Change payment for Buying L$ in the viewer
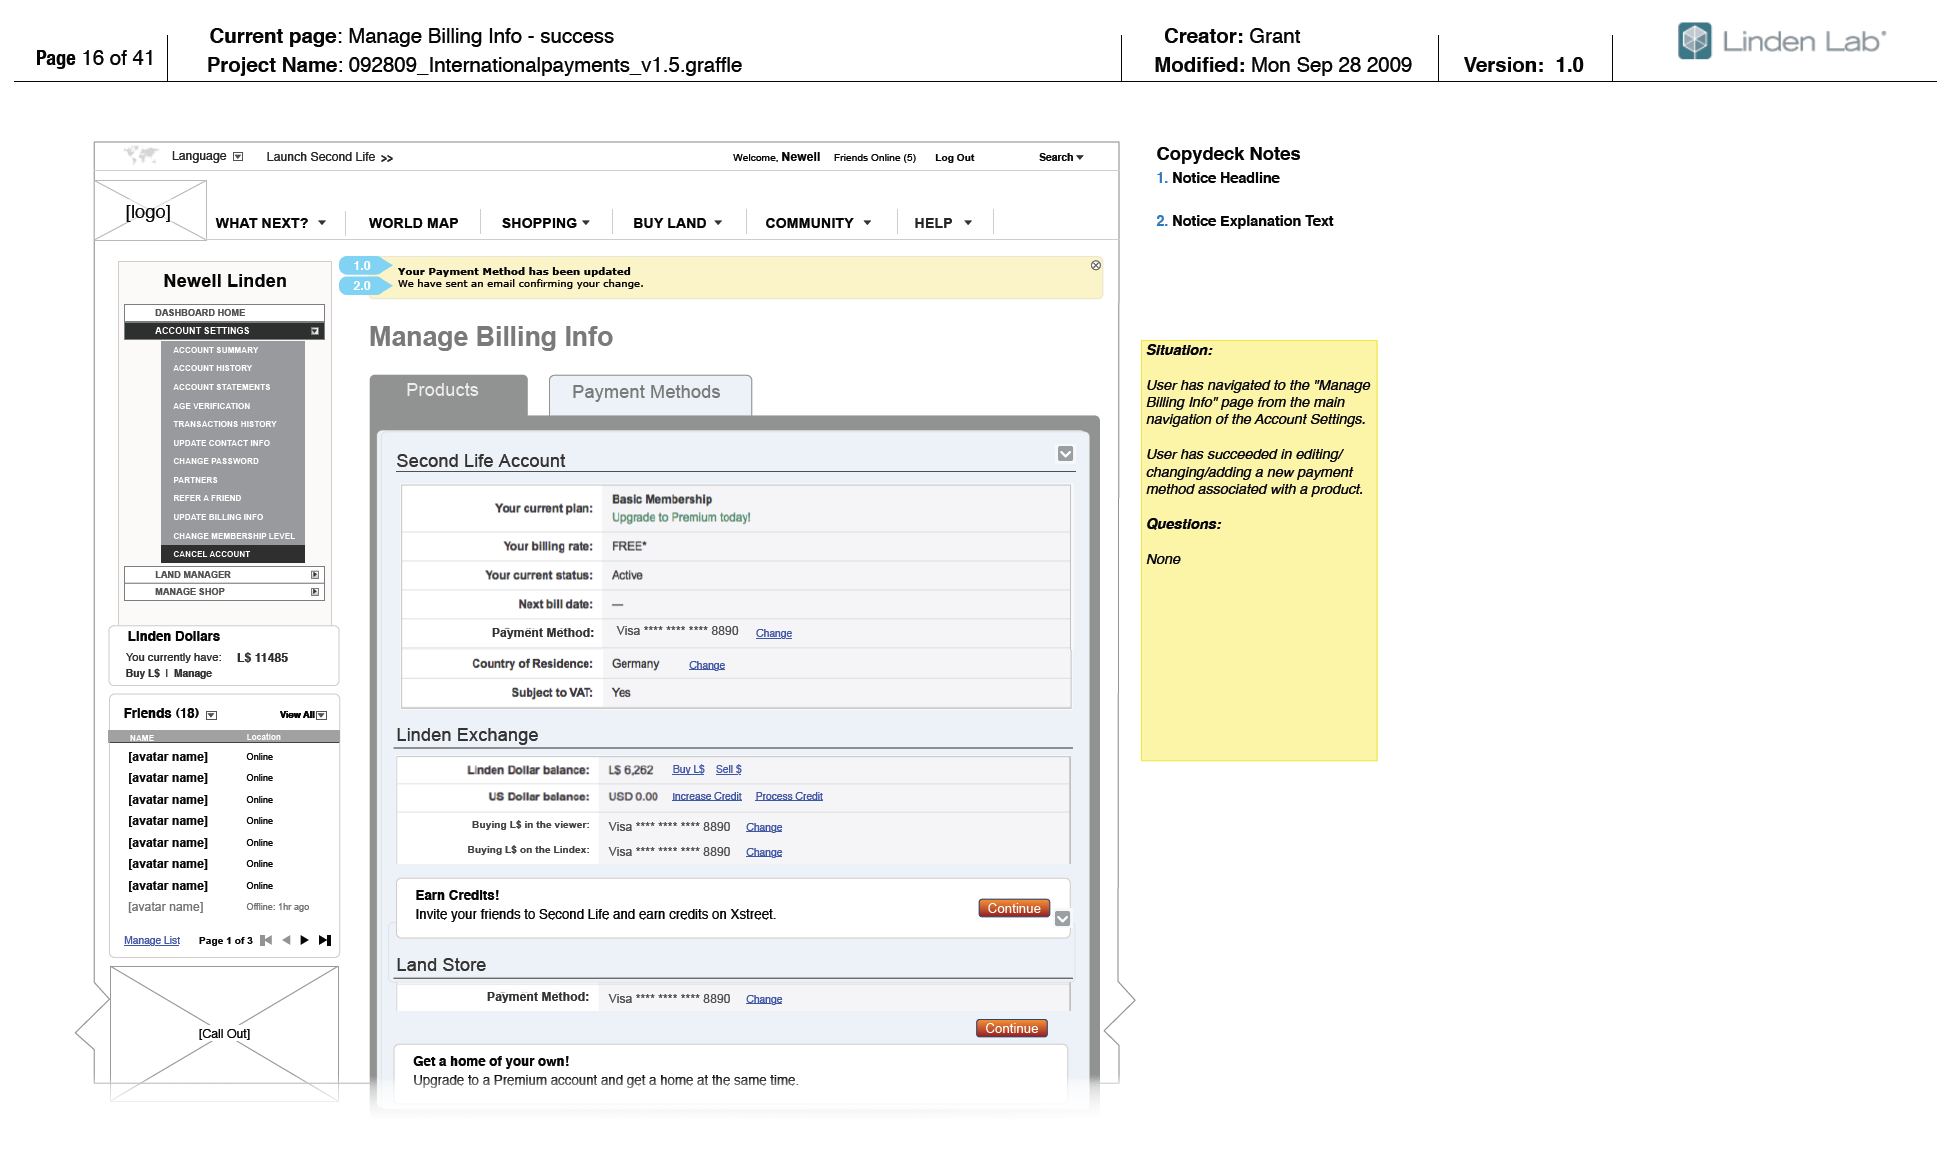Screen dimensions: 1953x1149 click(763, 828)
